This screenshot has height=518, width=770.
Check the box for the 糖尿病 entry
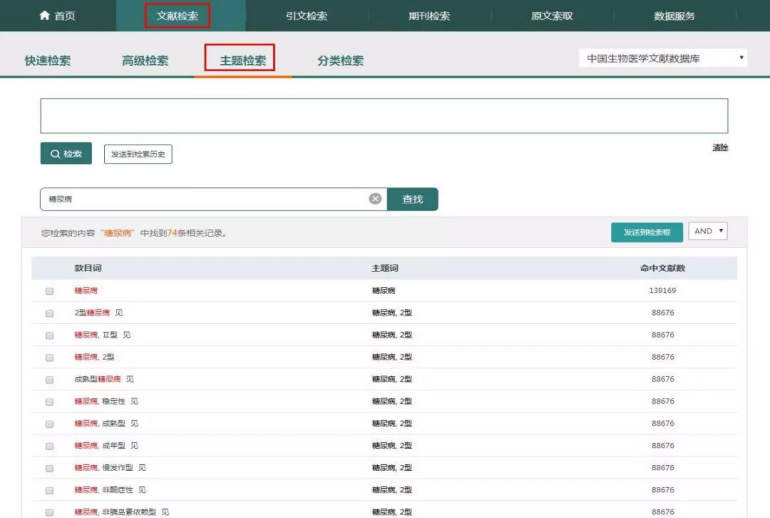coord(49,291)
